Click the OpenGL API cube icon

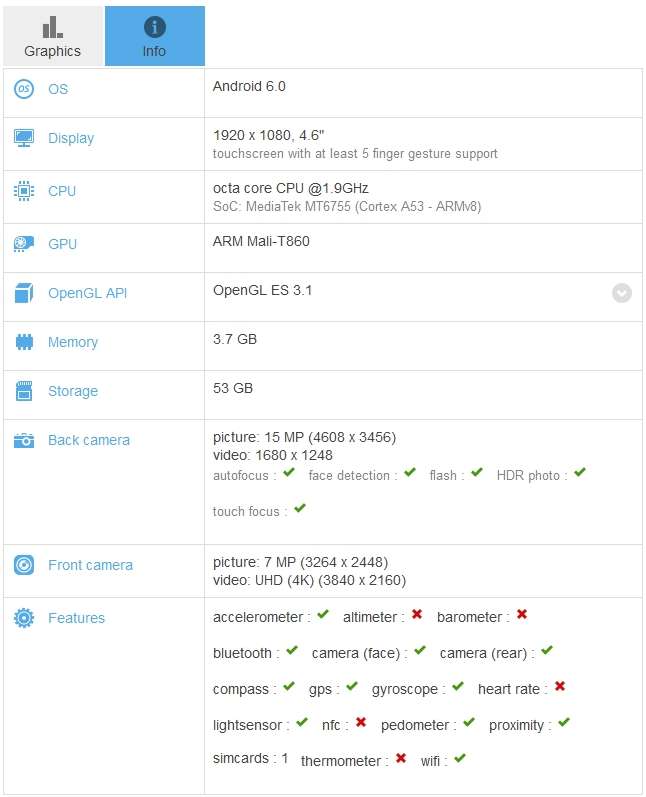pyautogui.click(x=24, y=293)
